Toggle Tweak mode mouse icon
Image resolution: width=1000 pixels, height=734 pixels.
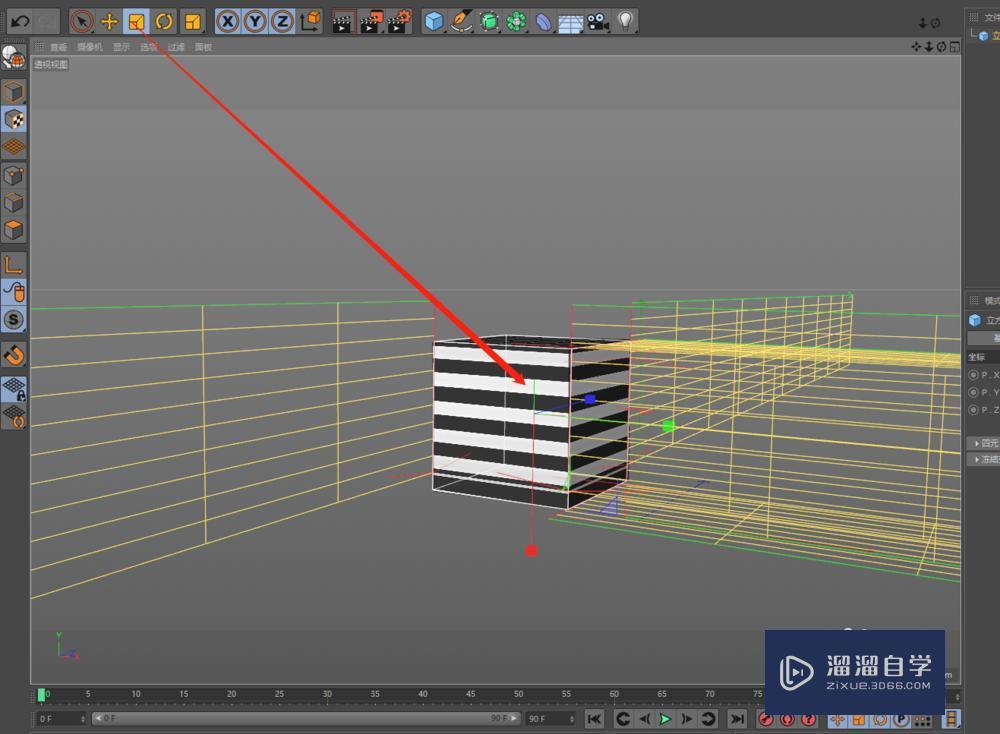pyautogui.click(x=13, y=292)
